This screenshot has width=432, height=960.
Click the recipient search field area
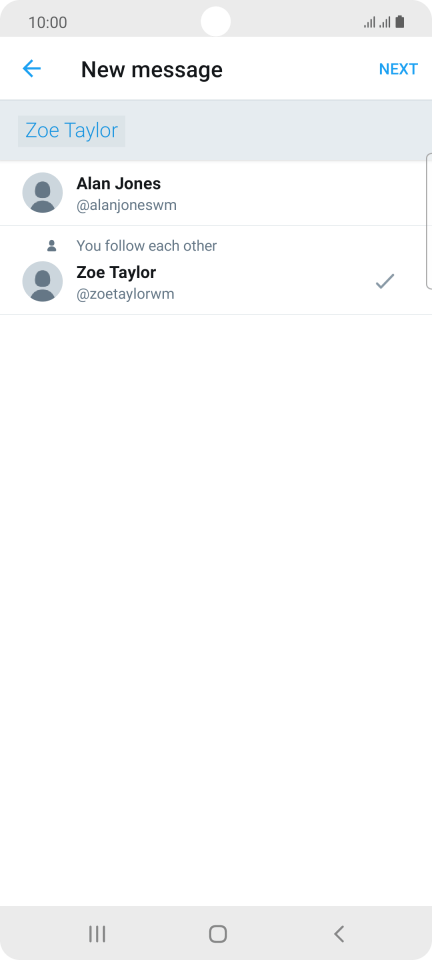216,131
